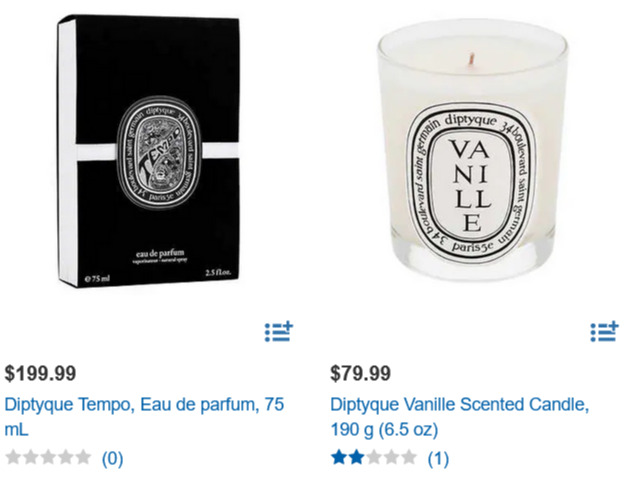Open Diptyque Tempo, Eau de parfum link

(144, 417)
